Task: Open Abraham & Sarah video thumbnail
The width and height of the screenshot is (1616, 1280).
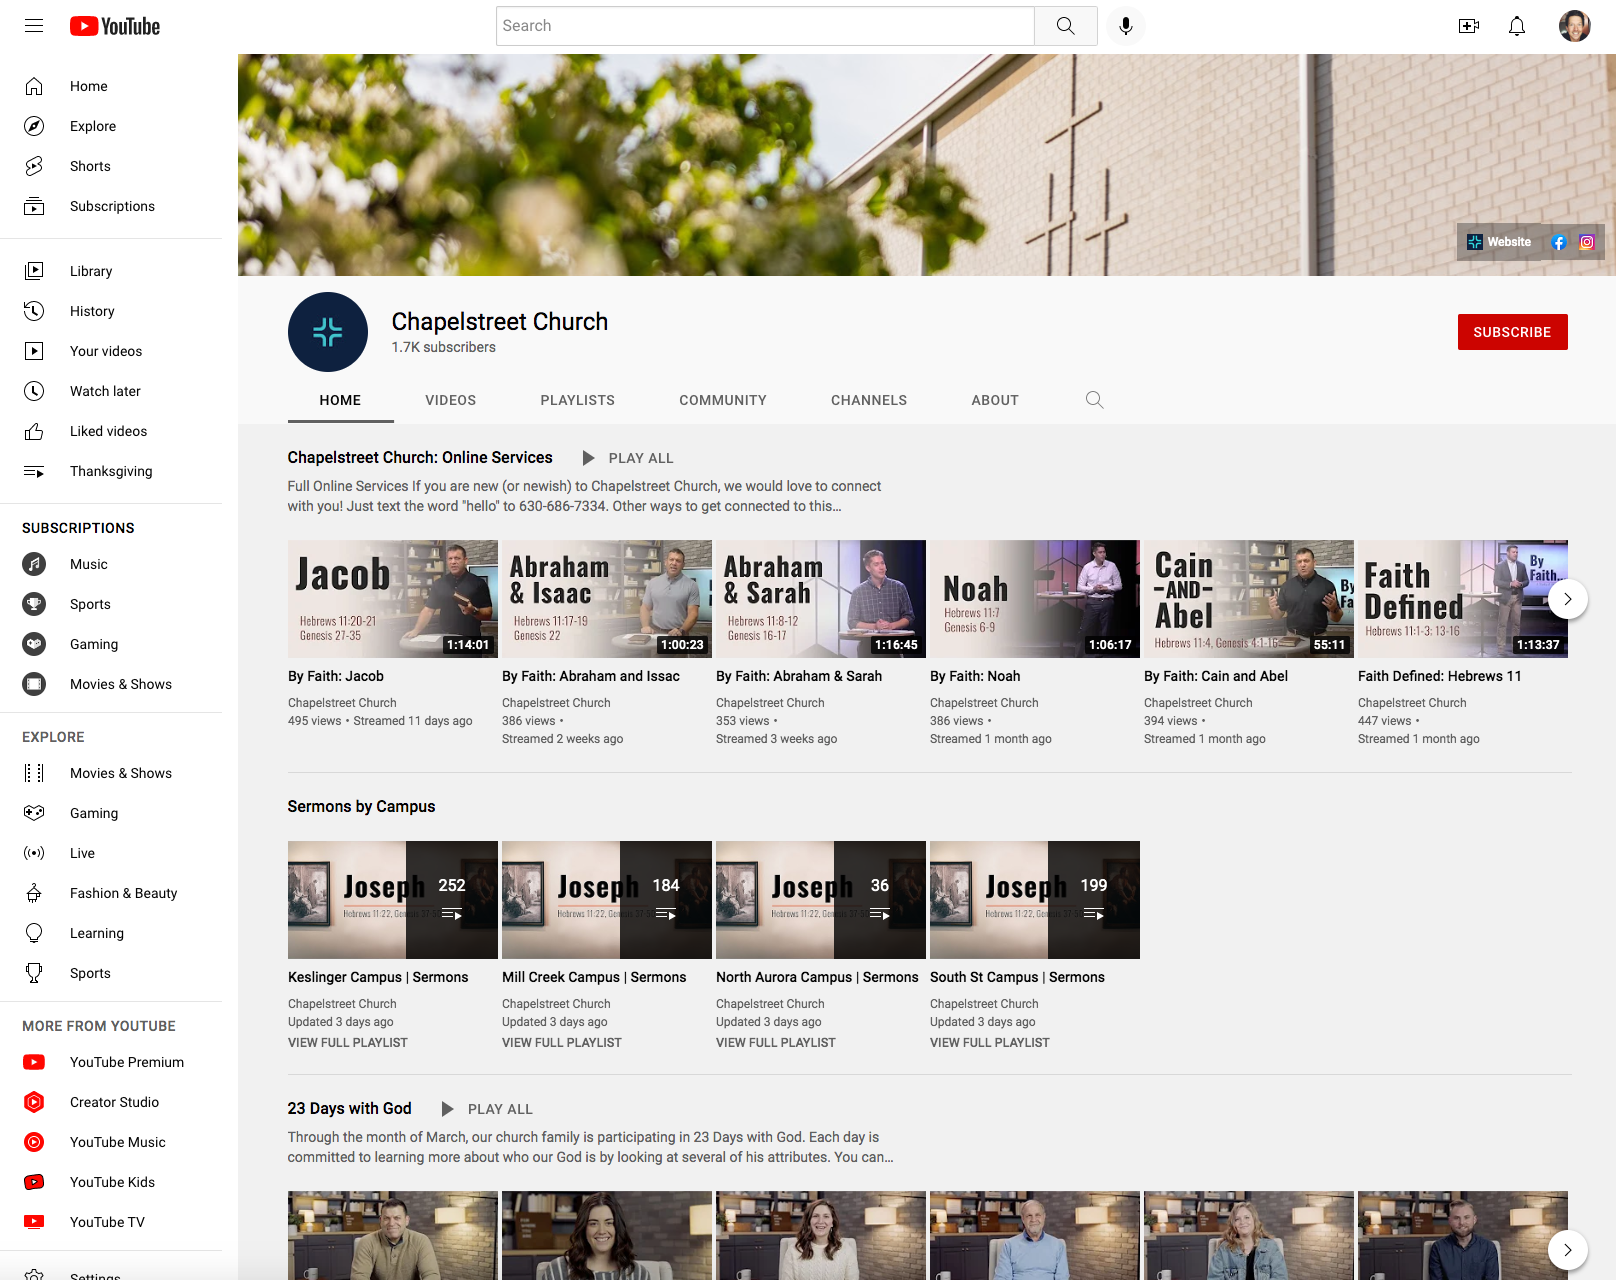Action: (x=821, y=599)
